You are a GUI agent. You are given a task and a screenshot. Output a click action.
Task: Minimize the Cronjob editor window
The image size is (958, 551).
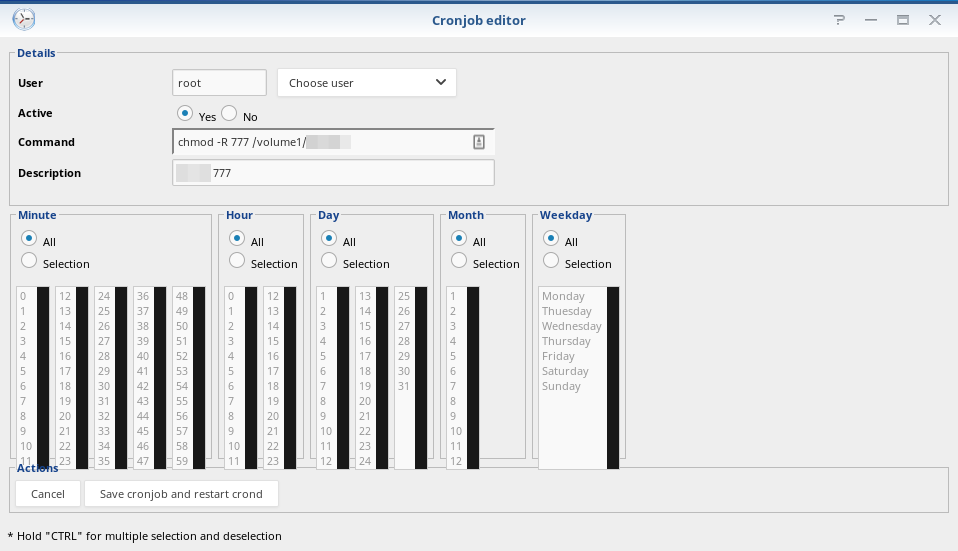coord(871,20)
